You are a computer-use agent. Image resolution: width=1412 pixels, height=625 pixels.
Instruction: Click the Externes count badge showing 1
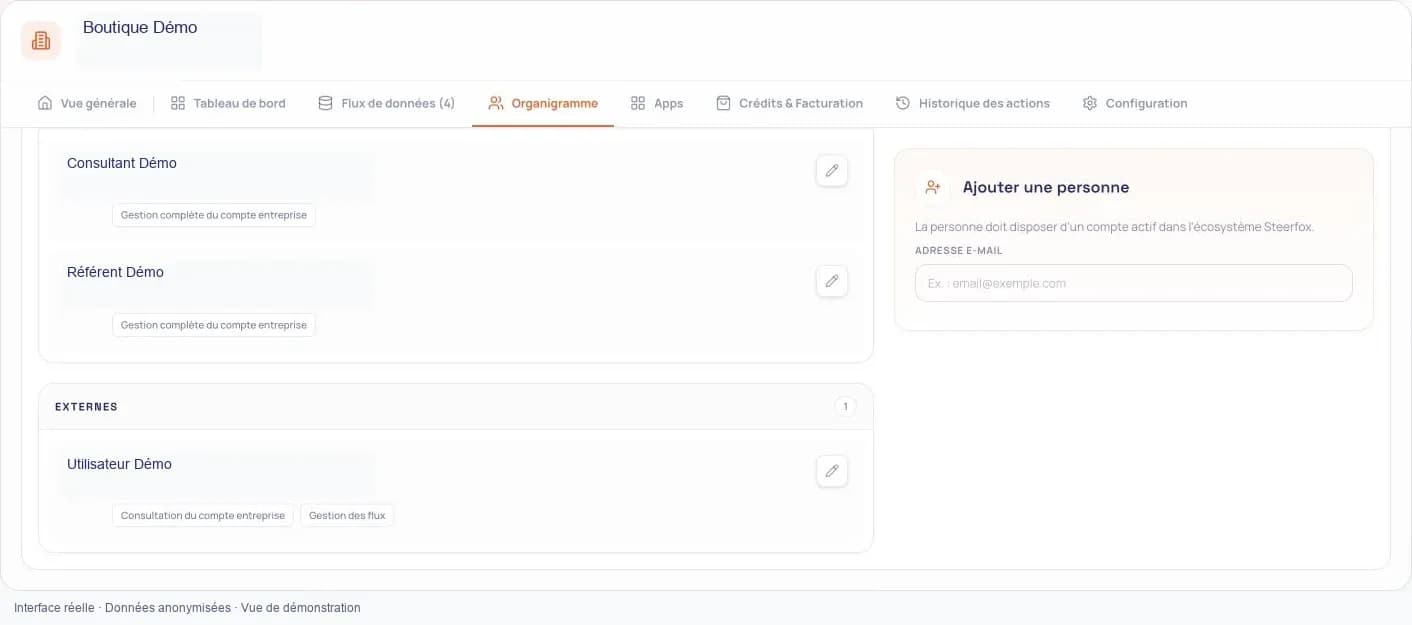click(845, 407)
